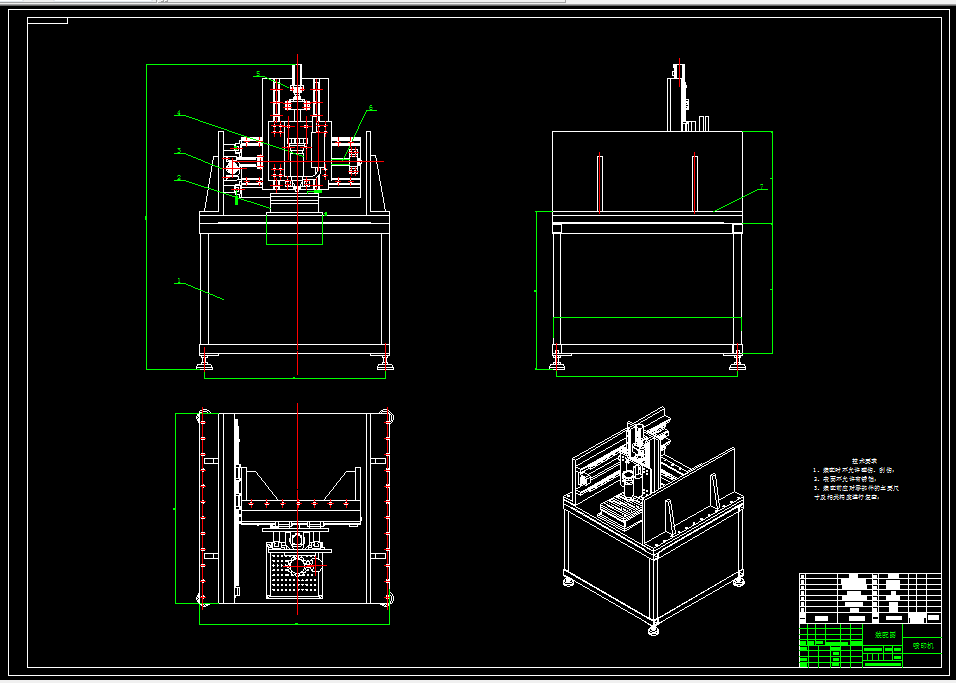Click the white parts list table above title block
Viewport: 956px width, 683px height.
870,598
